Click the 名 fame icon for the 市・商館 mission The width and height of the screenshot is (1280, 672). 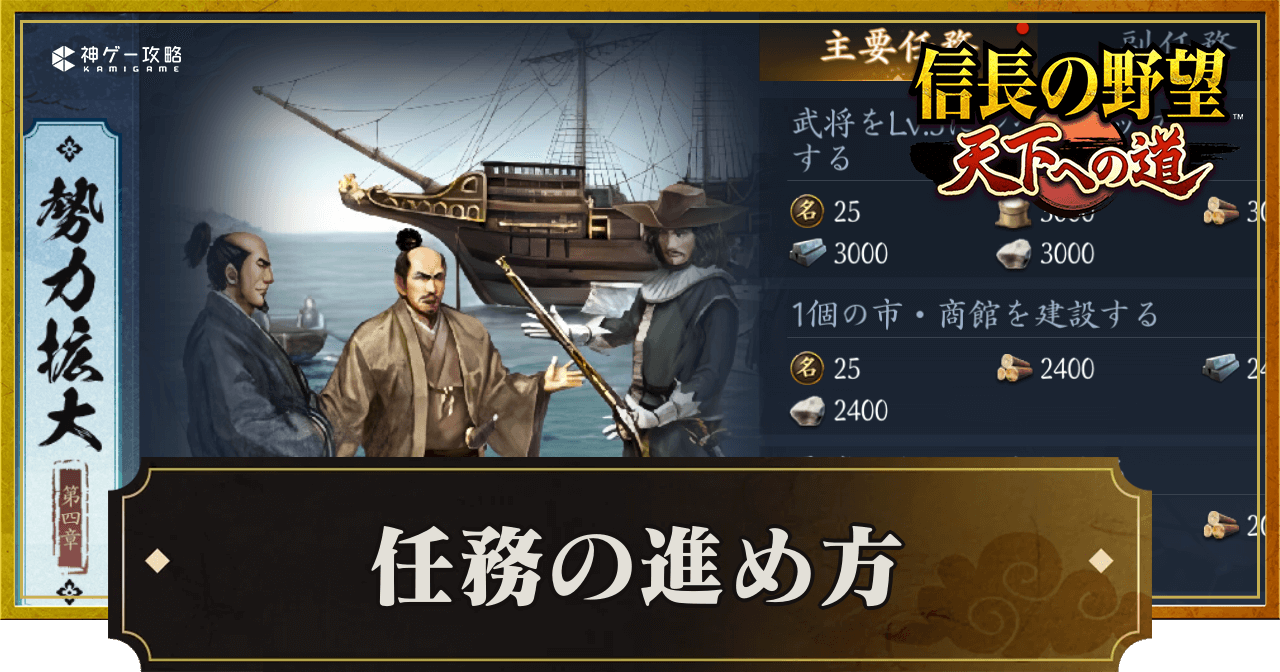coord(806,368)
